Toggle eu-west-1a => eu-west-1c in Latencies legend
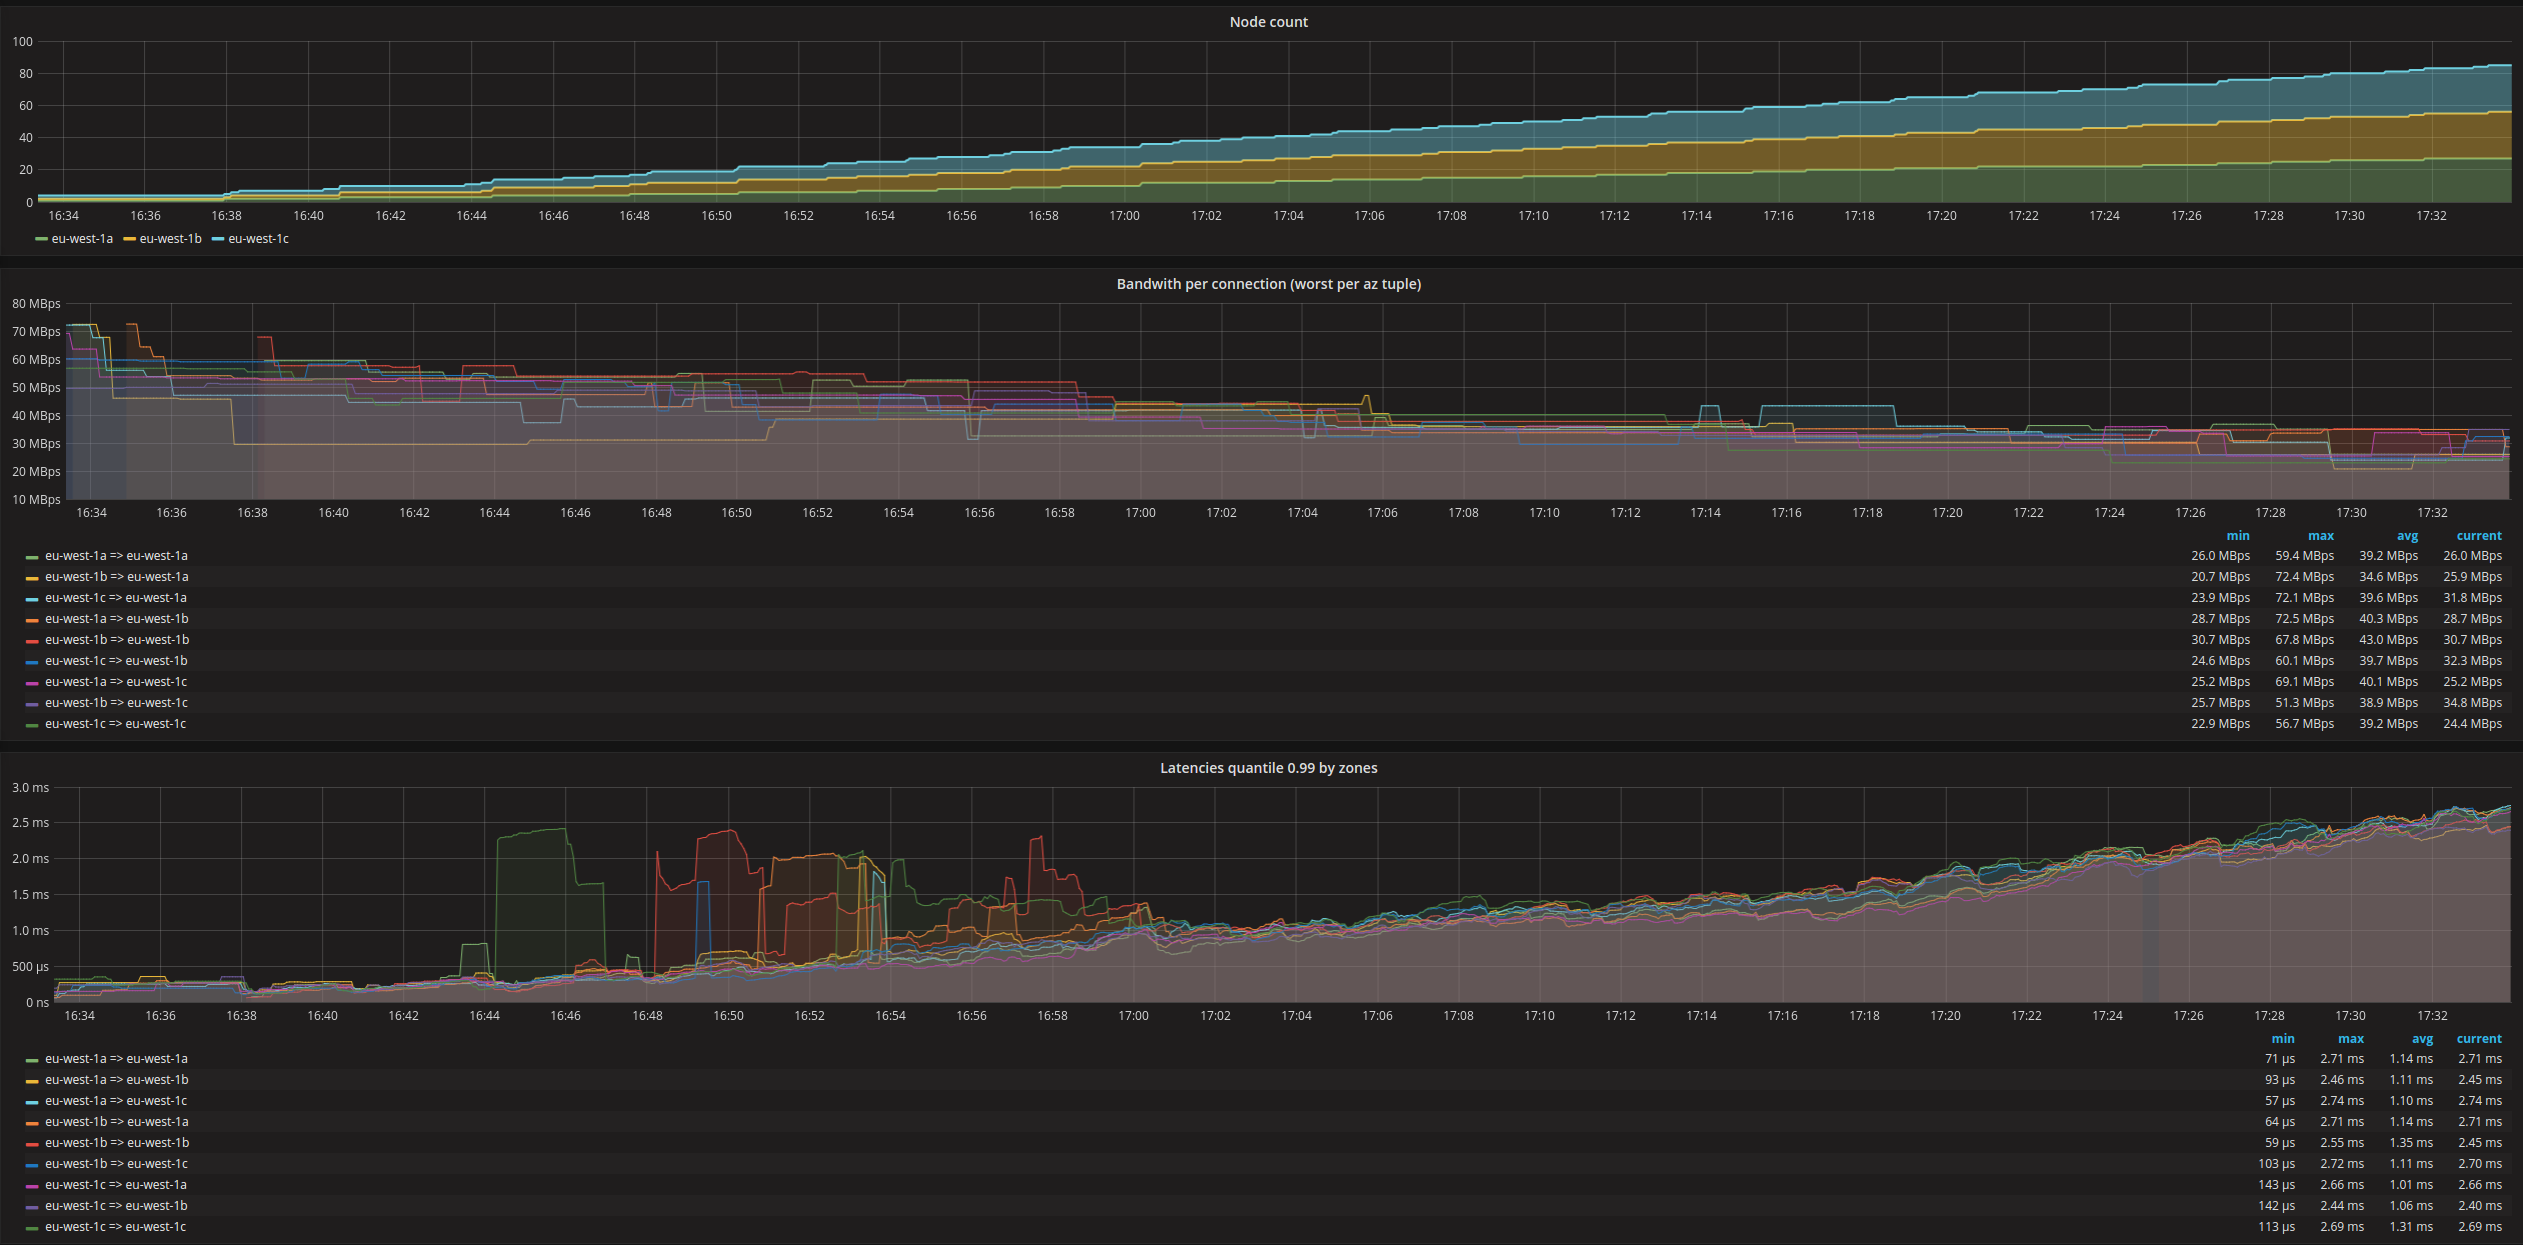The width and height of the screenshot is (2523, 1245). tap(116, 1101)
